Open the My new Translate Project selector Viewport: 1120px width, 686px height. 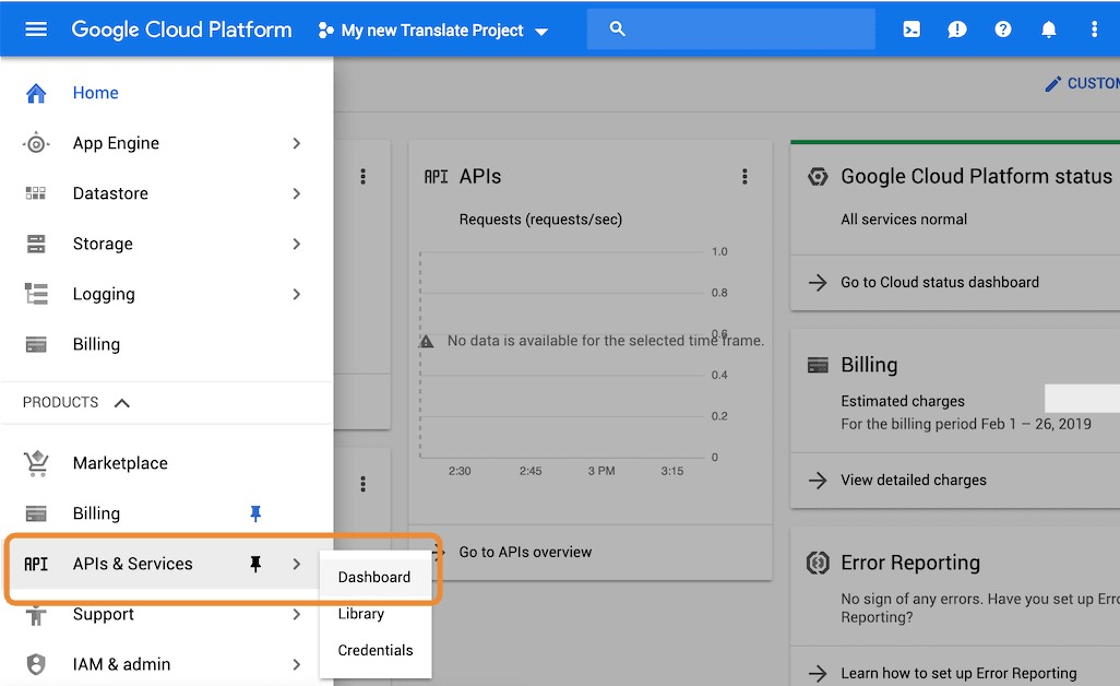434,30
